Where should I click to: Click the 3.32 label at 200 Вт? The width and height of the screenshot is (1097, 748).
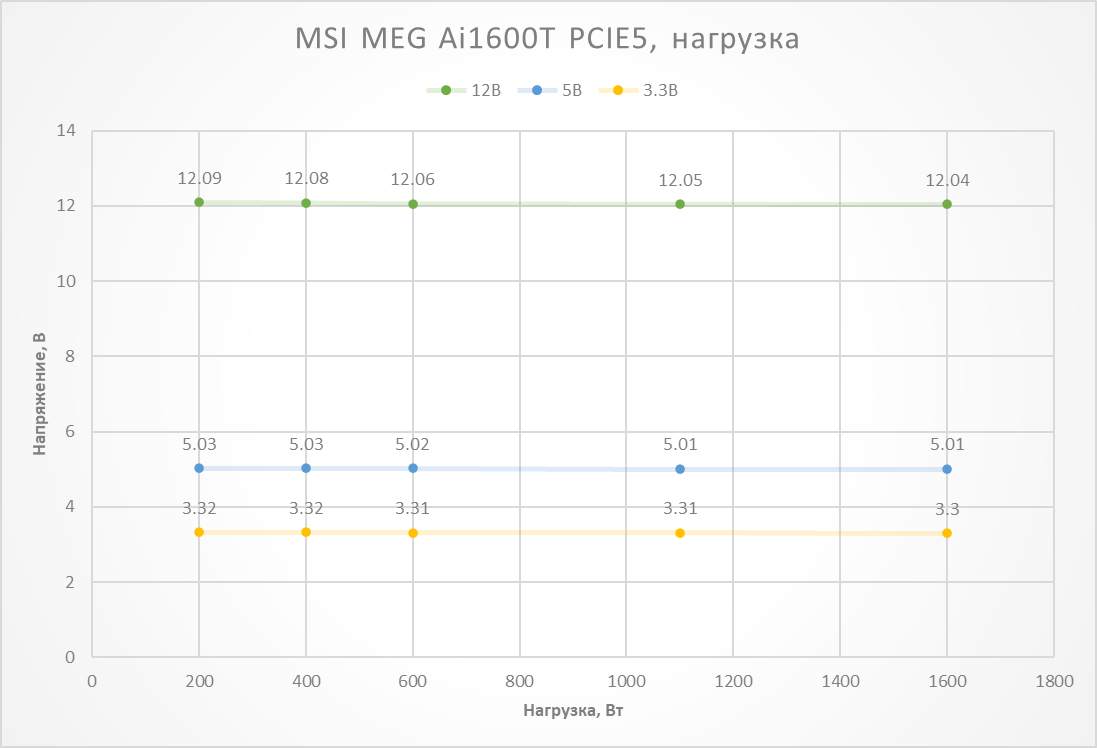[x=199, y=509]
